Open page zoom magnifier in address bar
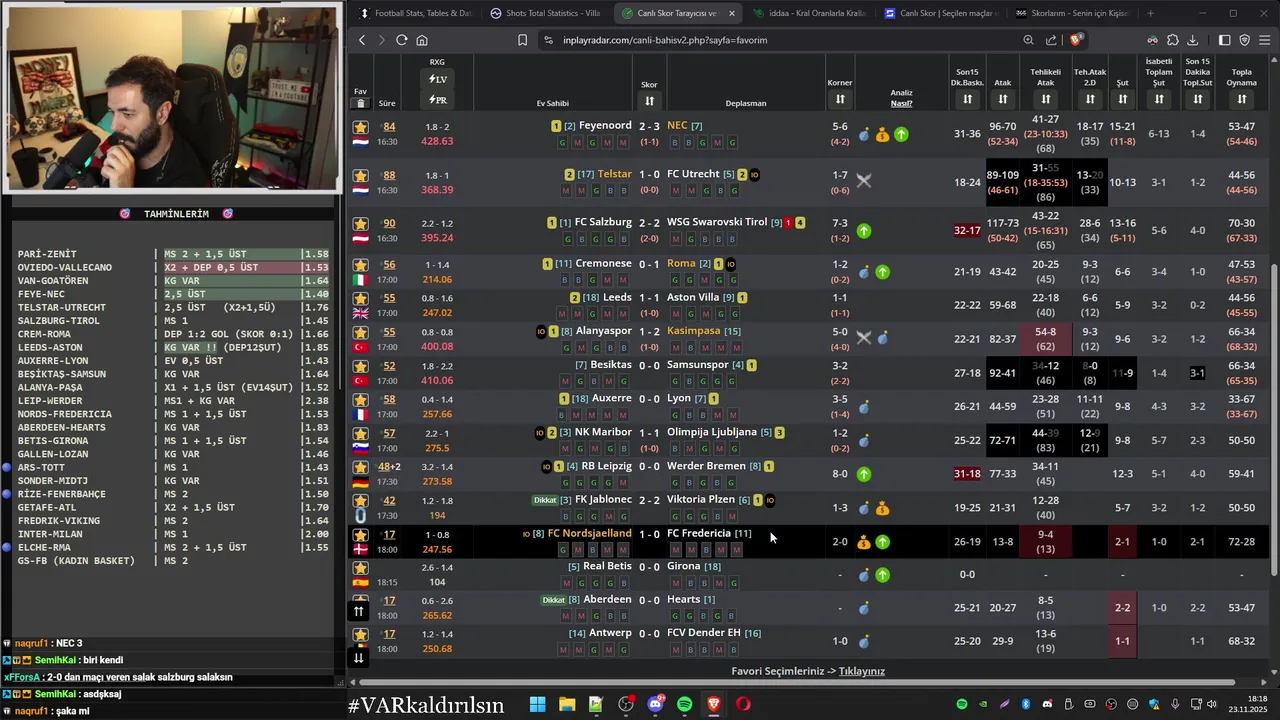The width and height of the screenshot is (1280, 720). pyautogui.click(x=1028, y=40)
